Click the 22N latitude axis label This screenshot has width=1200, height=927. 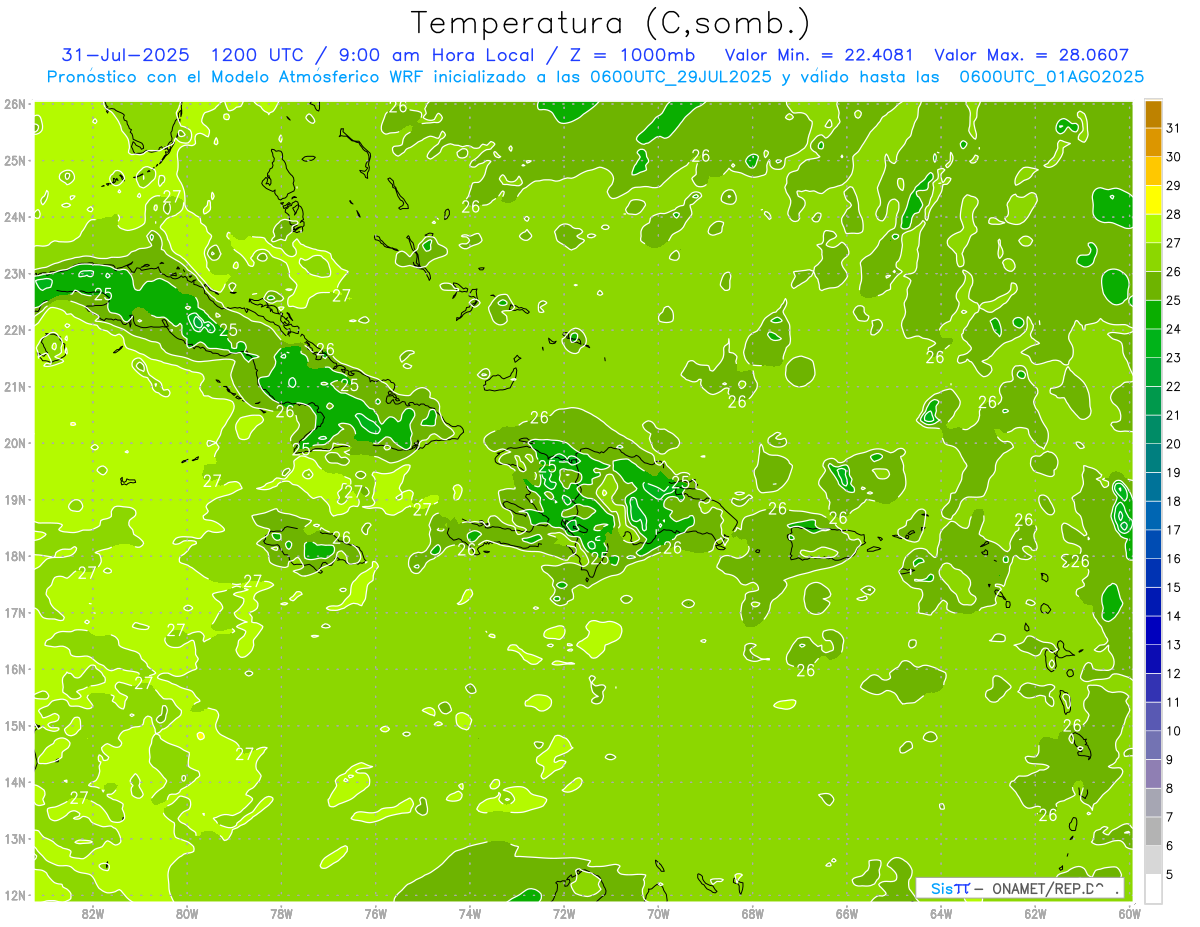point(14,330)
